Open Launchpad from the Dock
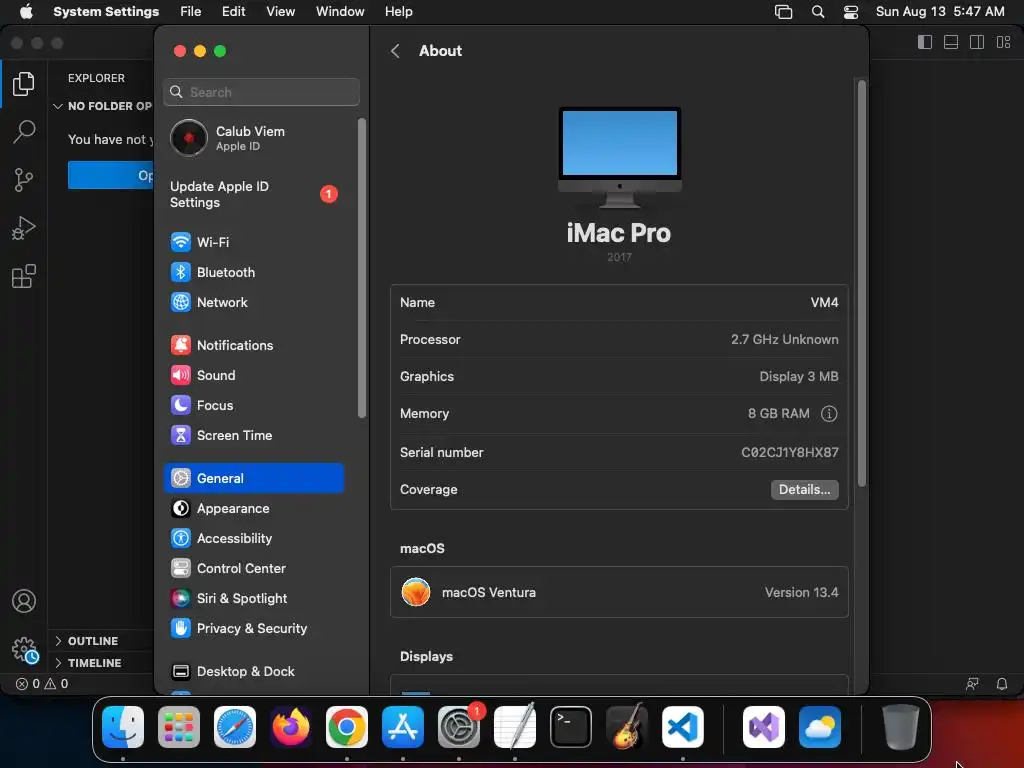This screenshot has width=1024, height=768. 179,727
